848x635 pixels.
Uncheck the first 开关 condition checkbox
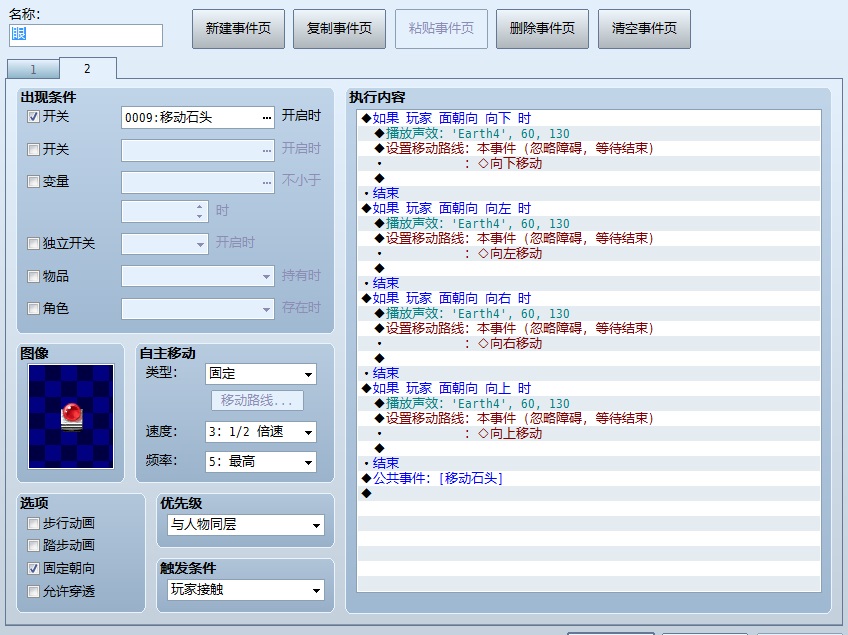tap(34, 116)
